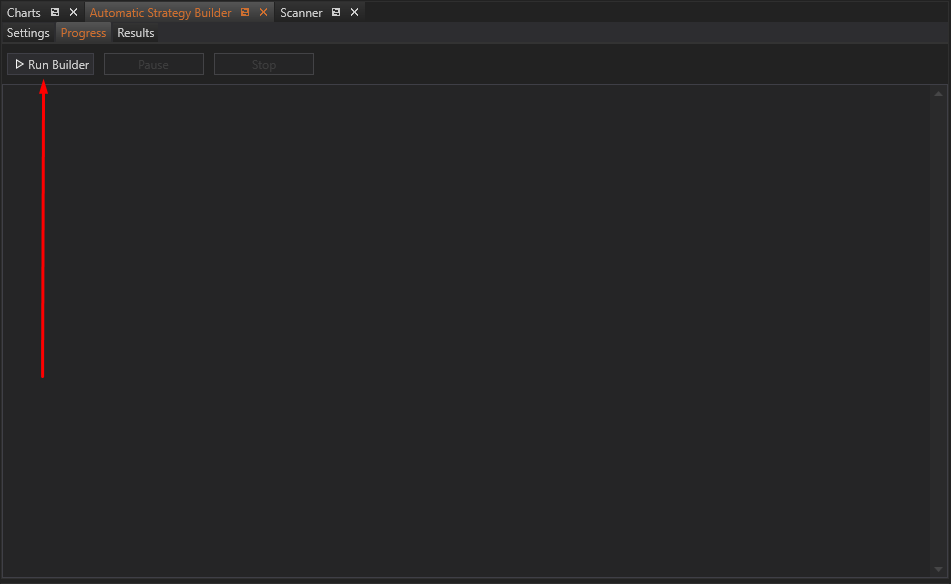Click the undock icon on Scanner tab

tap(336, 13)
